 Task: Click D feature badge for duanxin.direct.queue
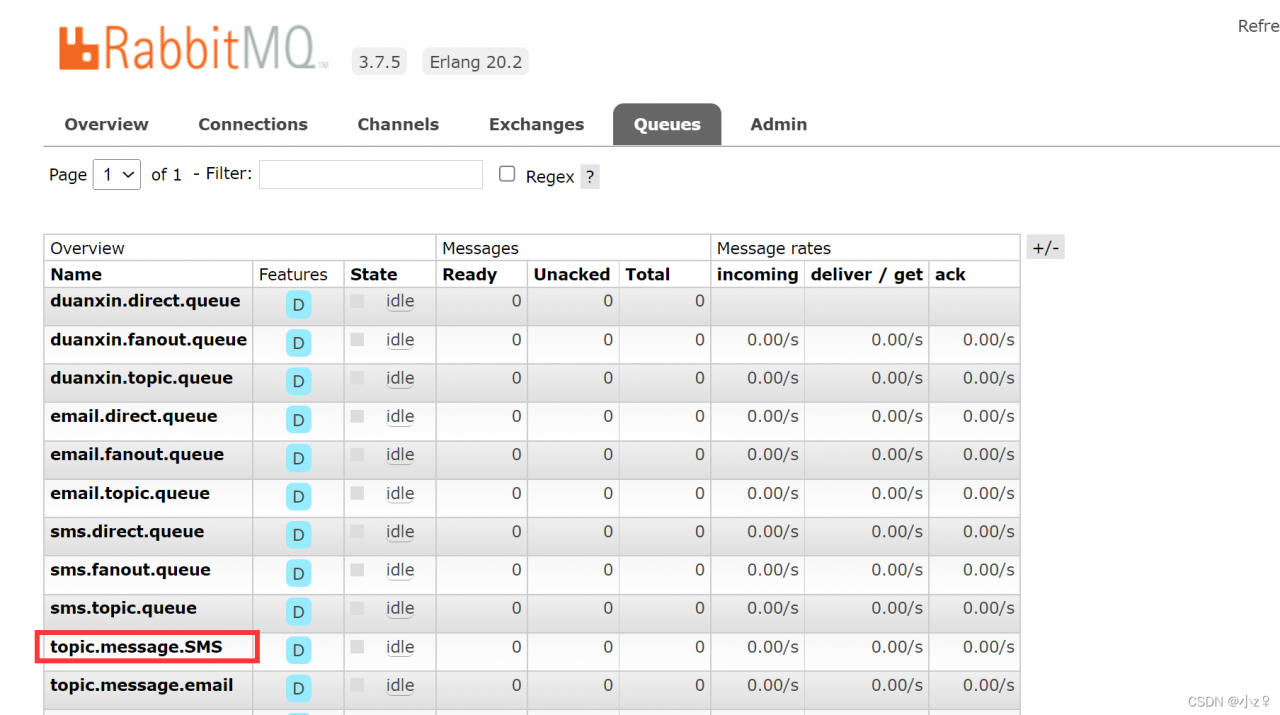coord(298,305)
